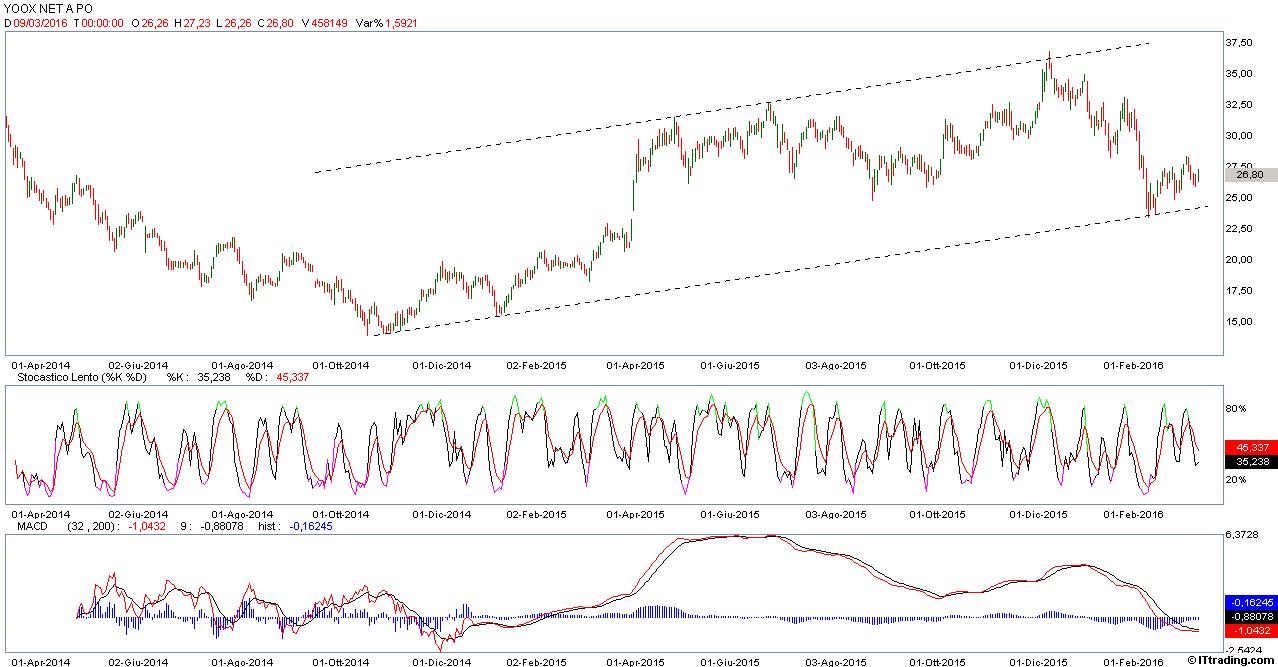The height and width of the screenshot is (667, 1278).
Task: Click the Stocastico Lento indicator label
Action: tap(78, 377)
